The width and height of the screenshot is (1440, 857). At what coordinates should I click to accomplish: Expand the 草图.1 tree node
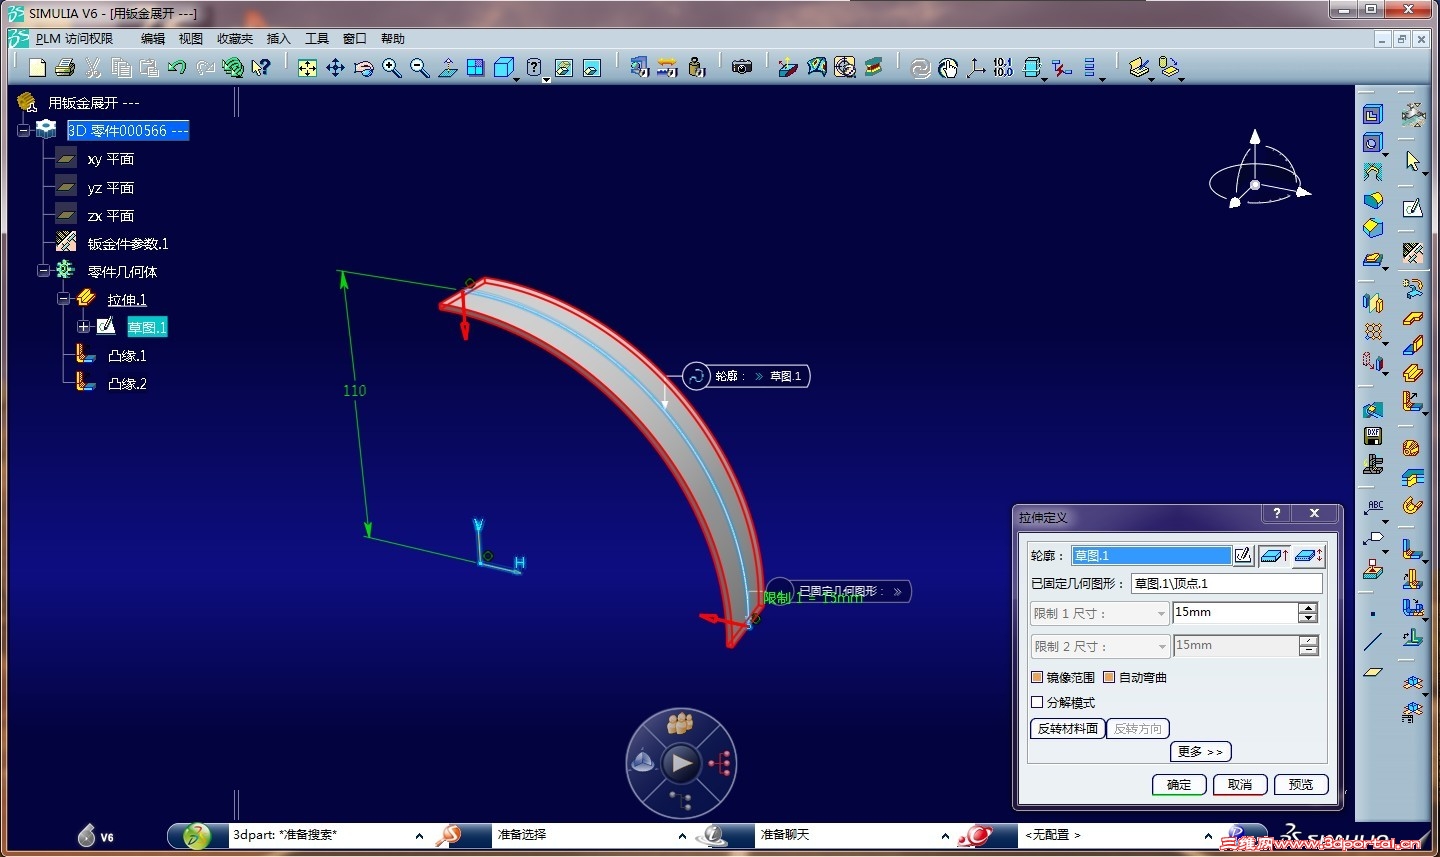click(83, 327)
